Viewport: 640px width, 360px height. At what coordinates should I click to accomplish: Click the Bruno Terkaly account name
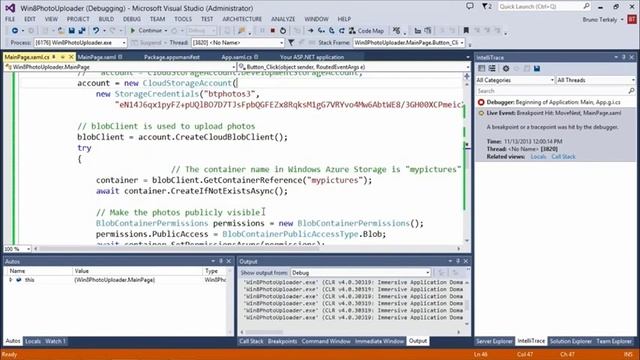point(600,19)
